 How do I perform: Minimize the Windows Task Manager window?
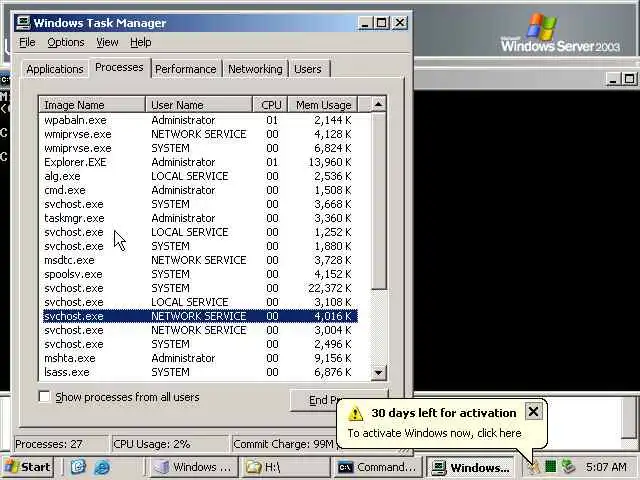[x=364, y=23]
